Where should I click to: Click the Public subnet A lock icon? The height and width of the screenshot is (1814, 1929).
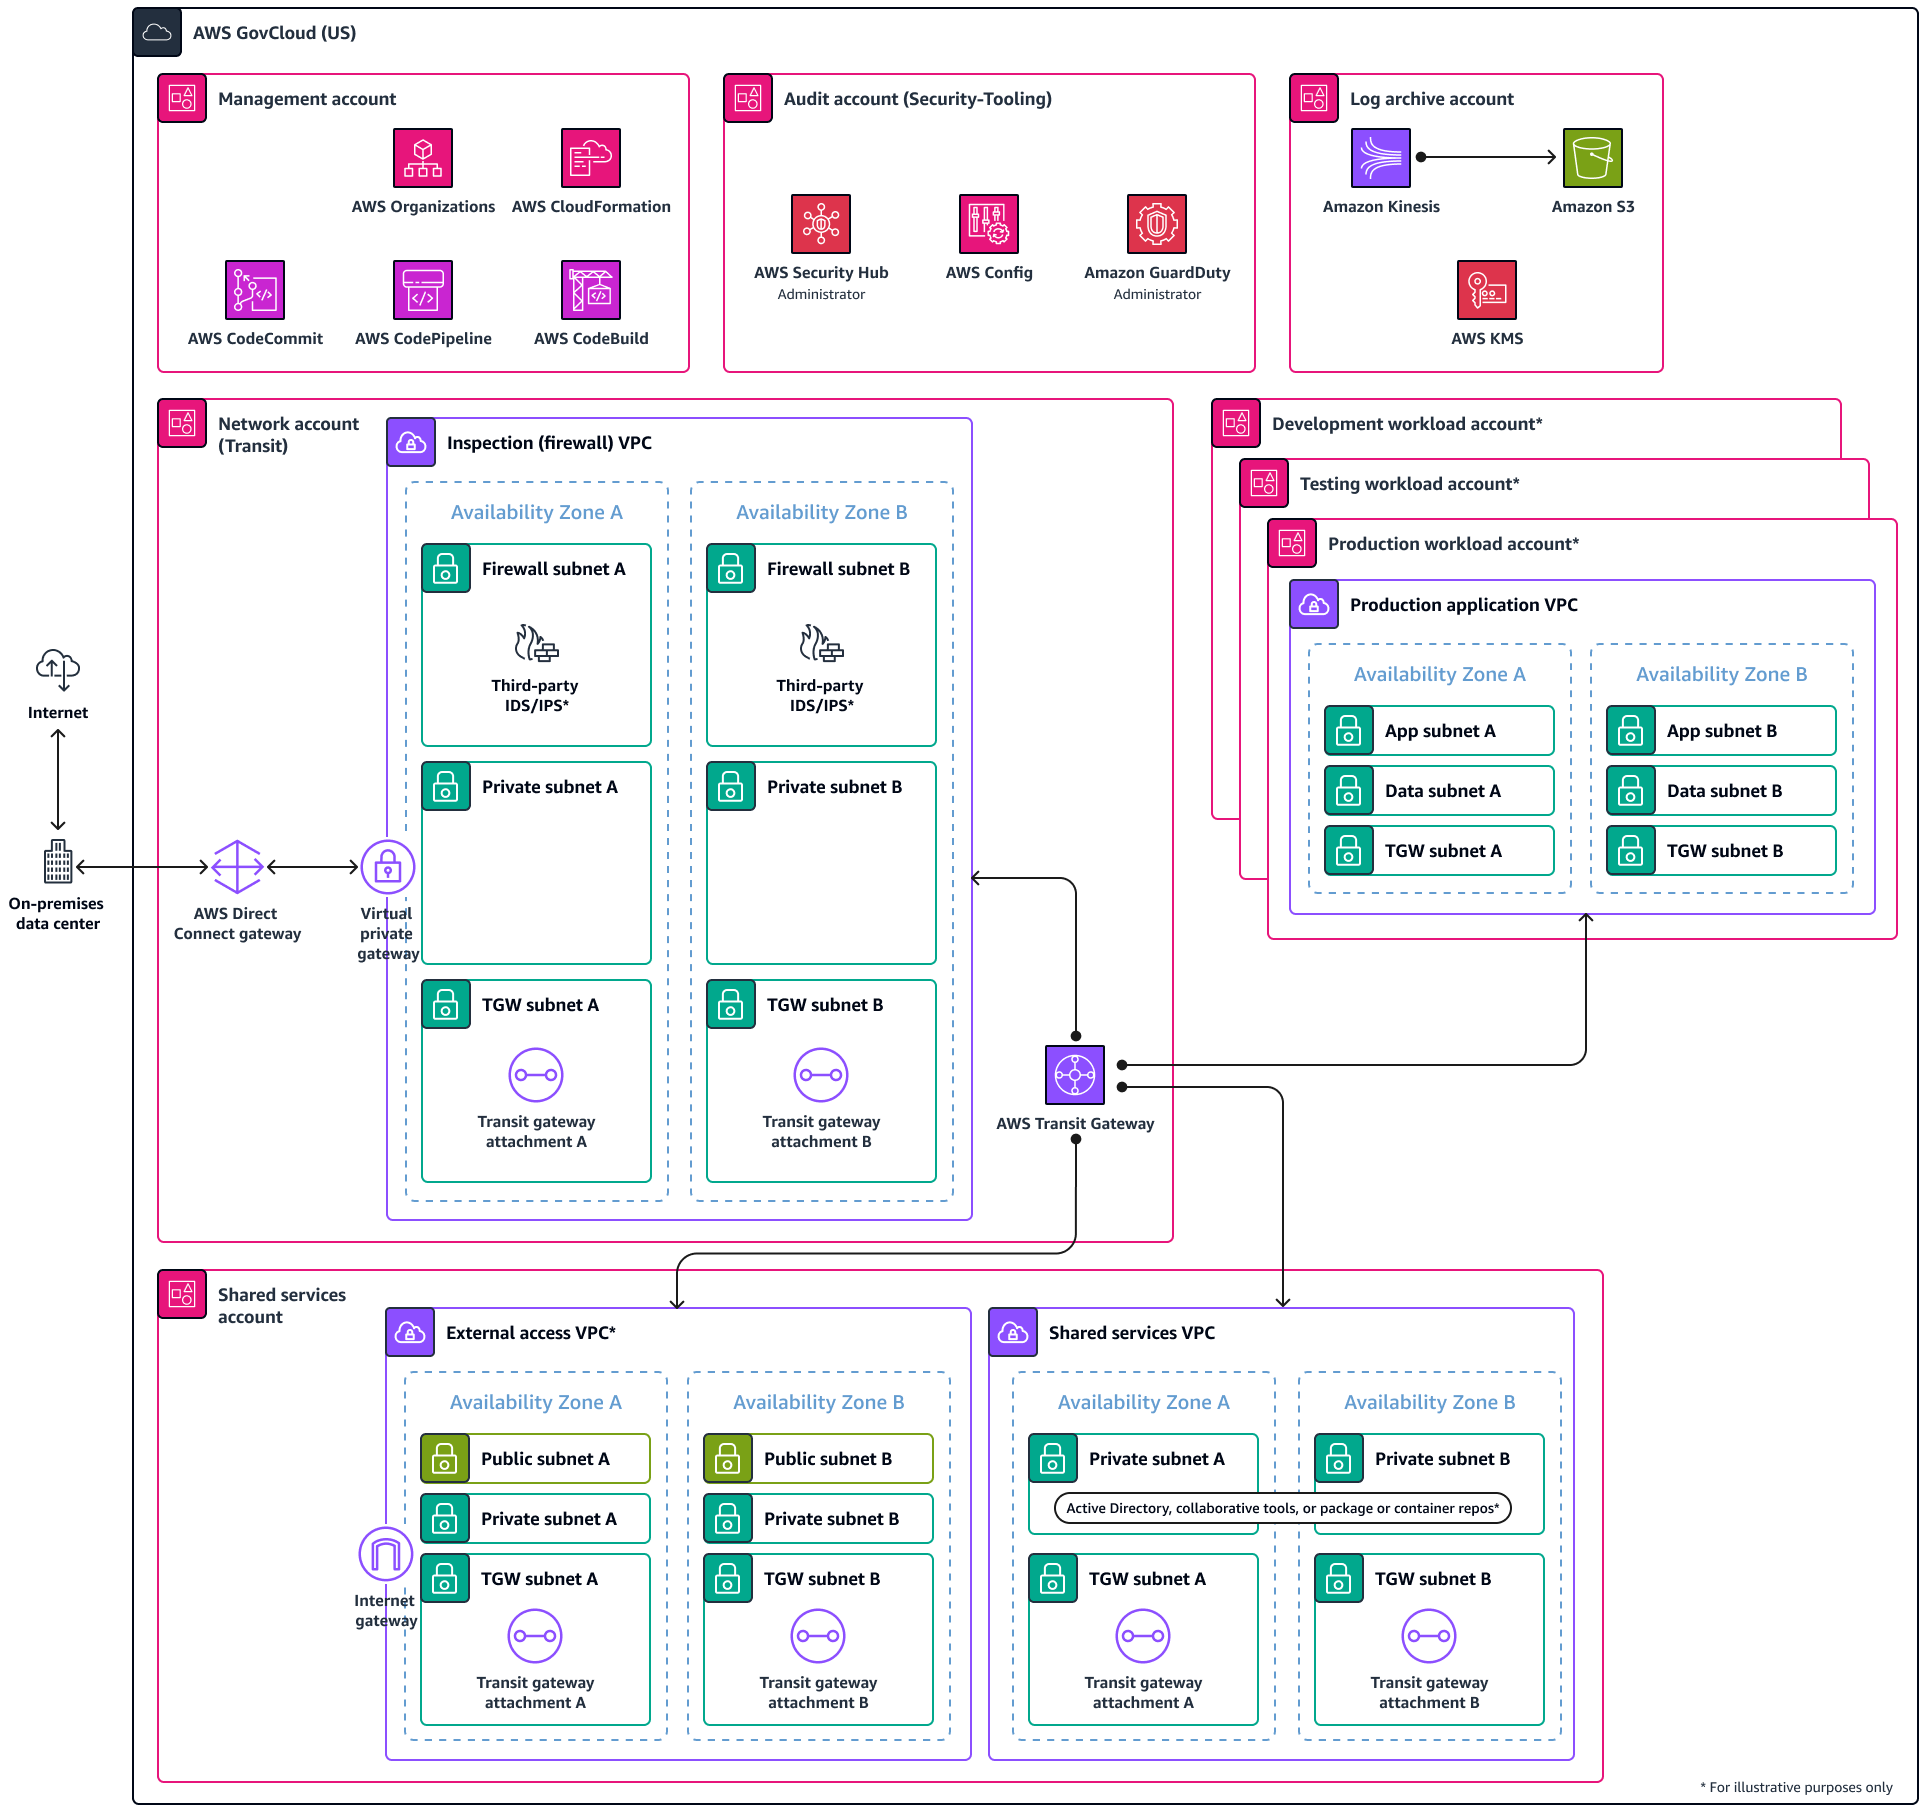(x=445, y=1459)
